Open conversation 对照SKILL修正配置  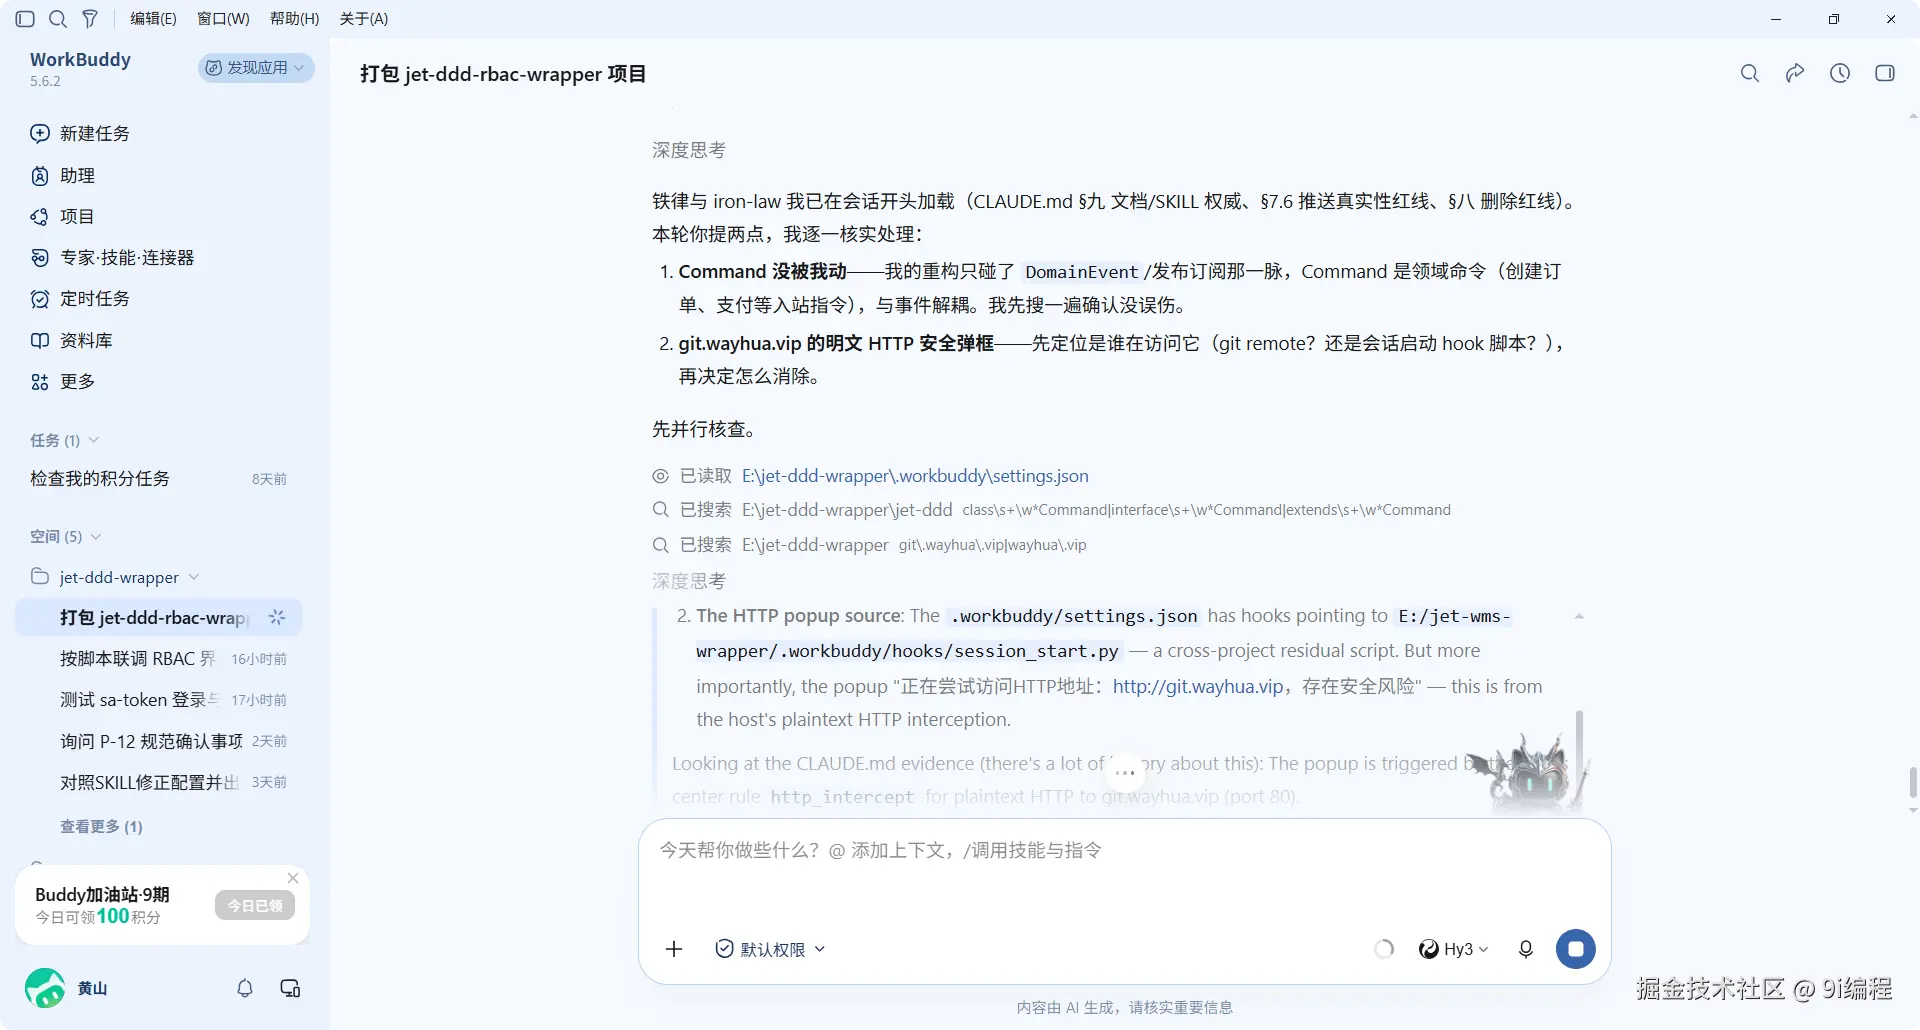tap(158, 781)
